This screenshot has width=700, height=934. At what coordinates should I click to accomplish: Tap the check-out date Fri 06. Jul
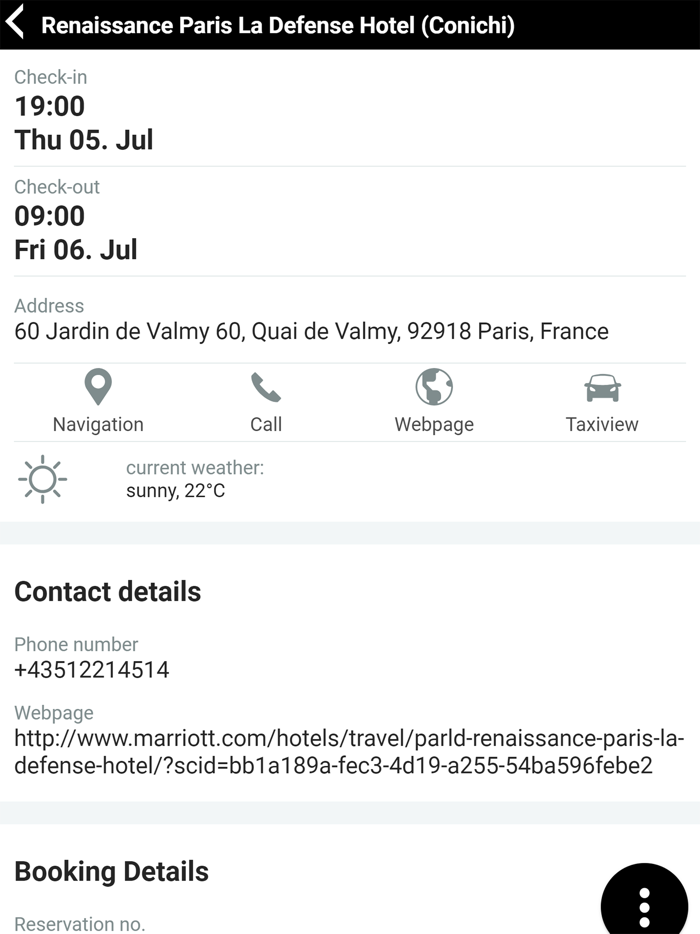pyautogui.click(x=76, y=249)
